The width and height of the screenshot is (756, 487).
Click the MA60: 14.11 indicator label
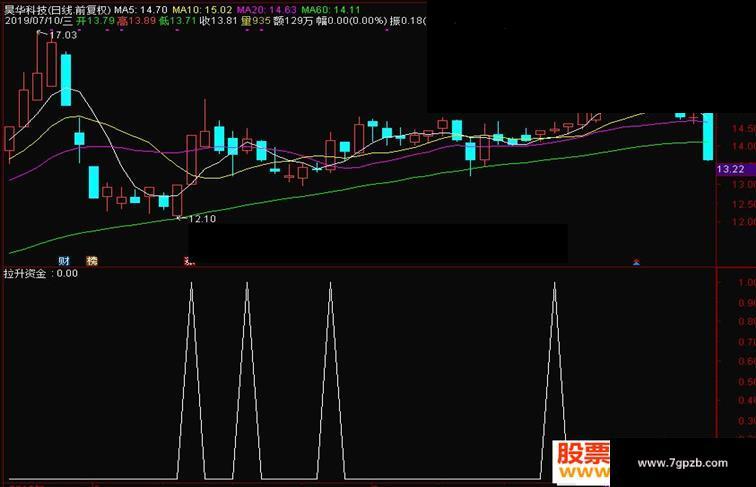pyautogui.click(x=331, y=9)
